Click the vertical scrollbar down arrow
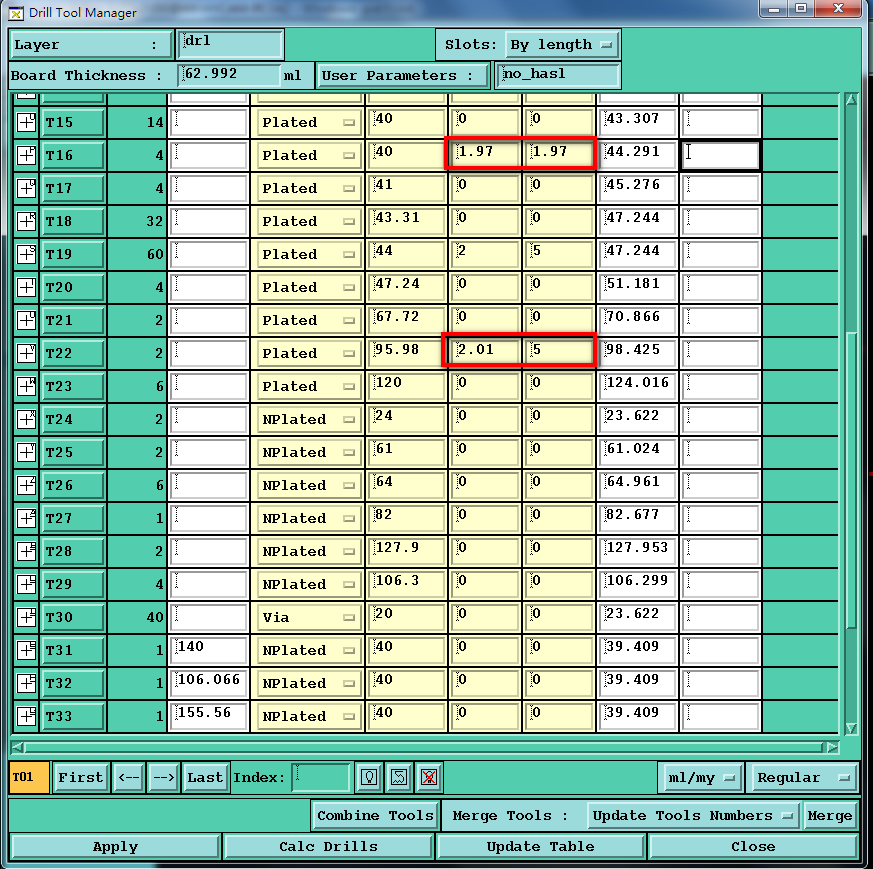This screenshot has height=869, width=873. tap(851, 728)
